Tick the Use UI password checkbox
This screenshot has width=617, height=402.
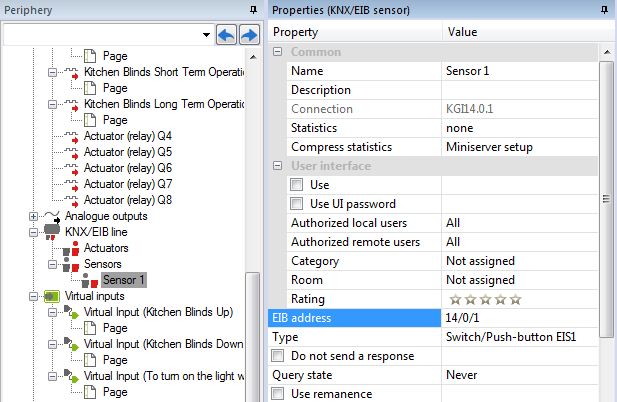tap(296, 204)
